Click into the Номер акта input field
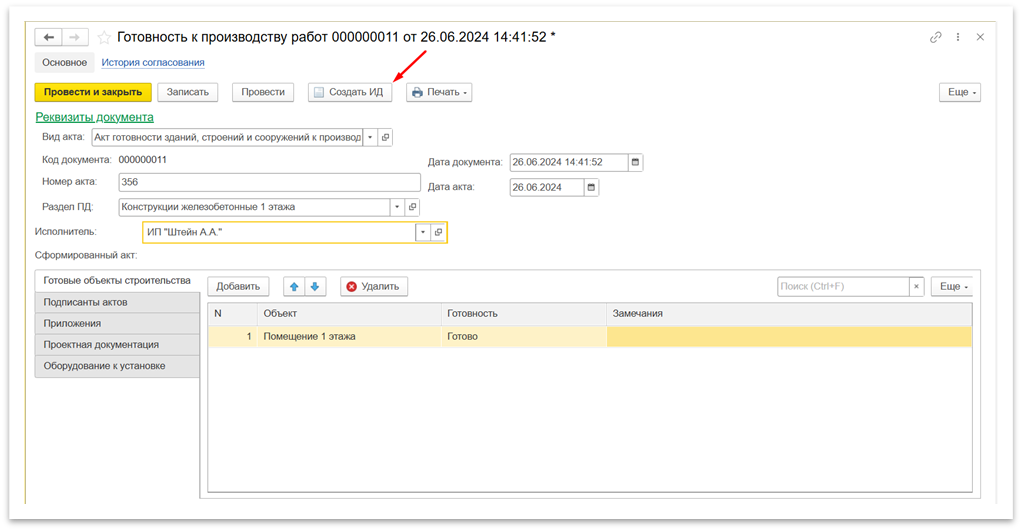This screenshot has height=531, width=1022. click(x=268, y=182)
